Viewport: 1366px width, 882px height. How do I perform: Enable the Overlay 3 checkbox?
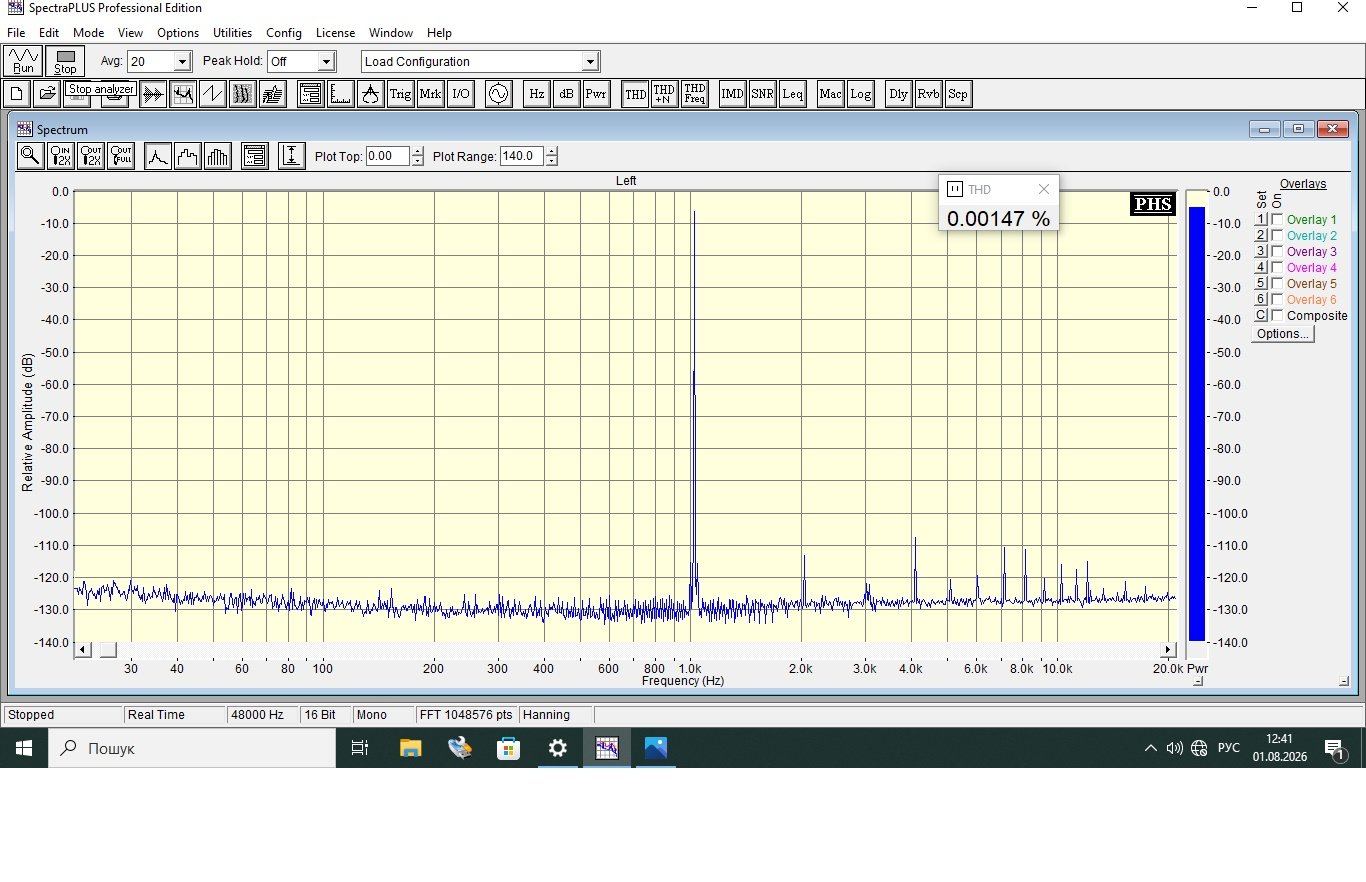[1277, 252]
